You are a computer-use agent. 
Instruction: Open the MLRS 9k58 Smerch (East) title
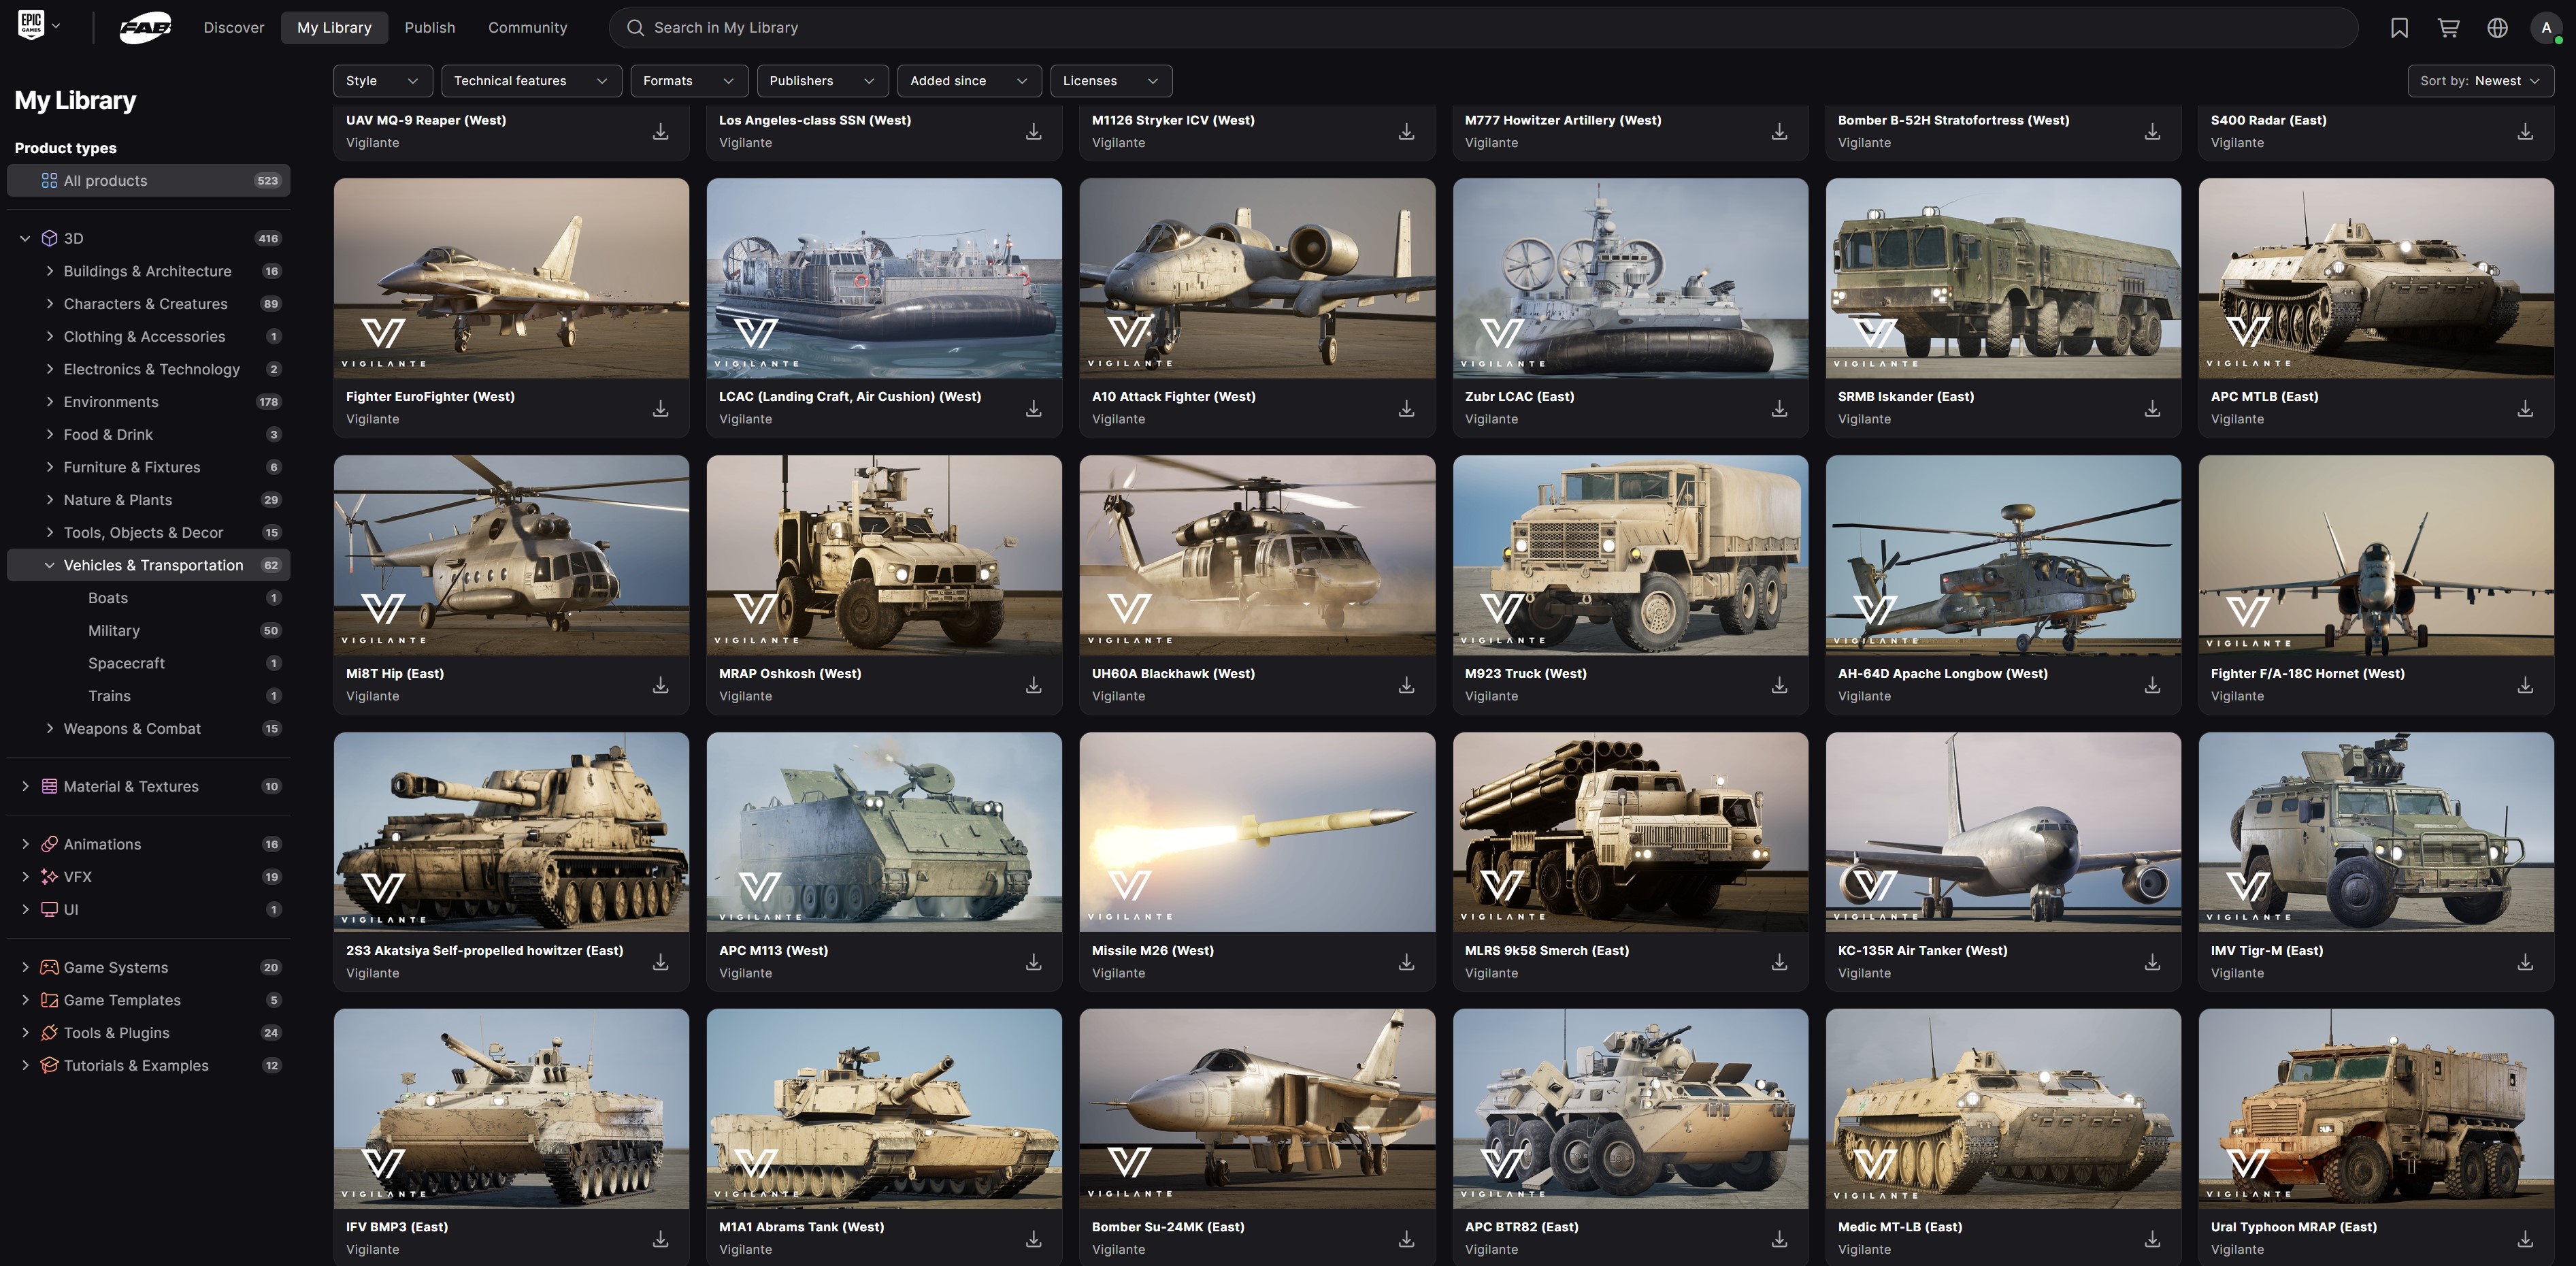pyautogui.click(x=1546, y=951)
